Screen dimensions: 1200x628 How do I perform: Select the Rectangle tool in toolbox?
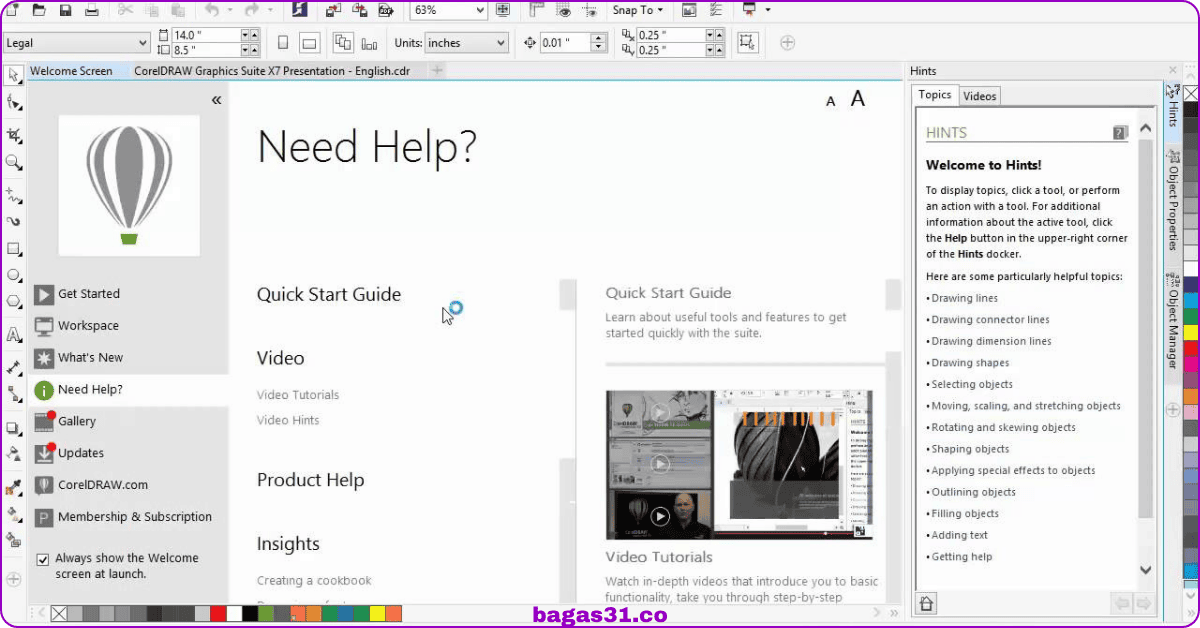(x=13, y=248)
